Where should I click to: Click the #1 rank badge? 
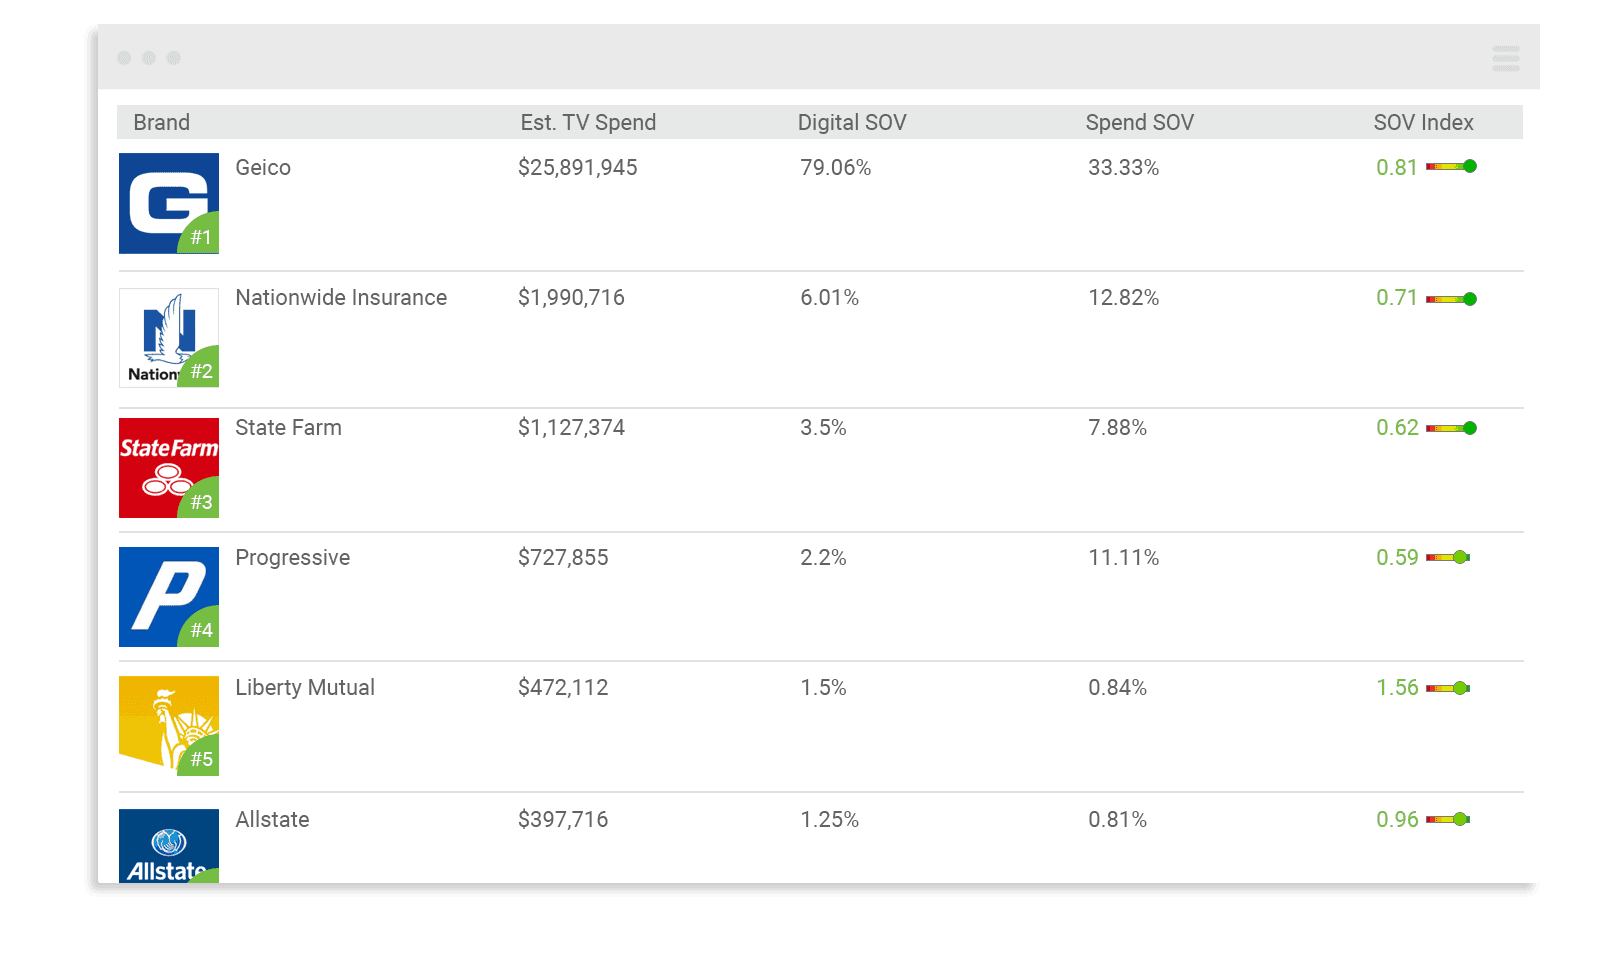[201, 236]
